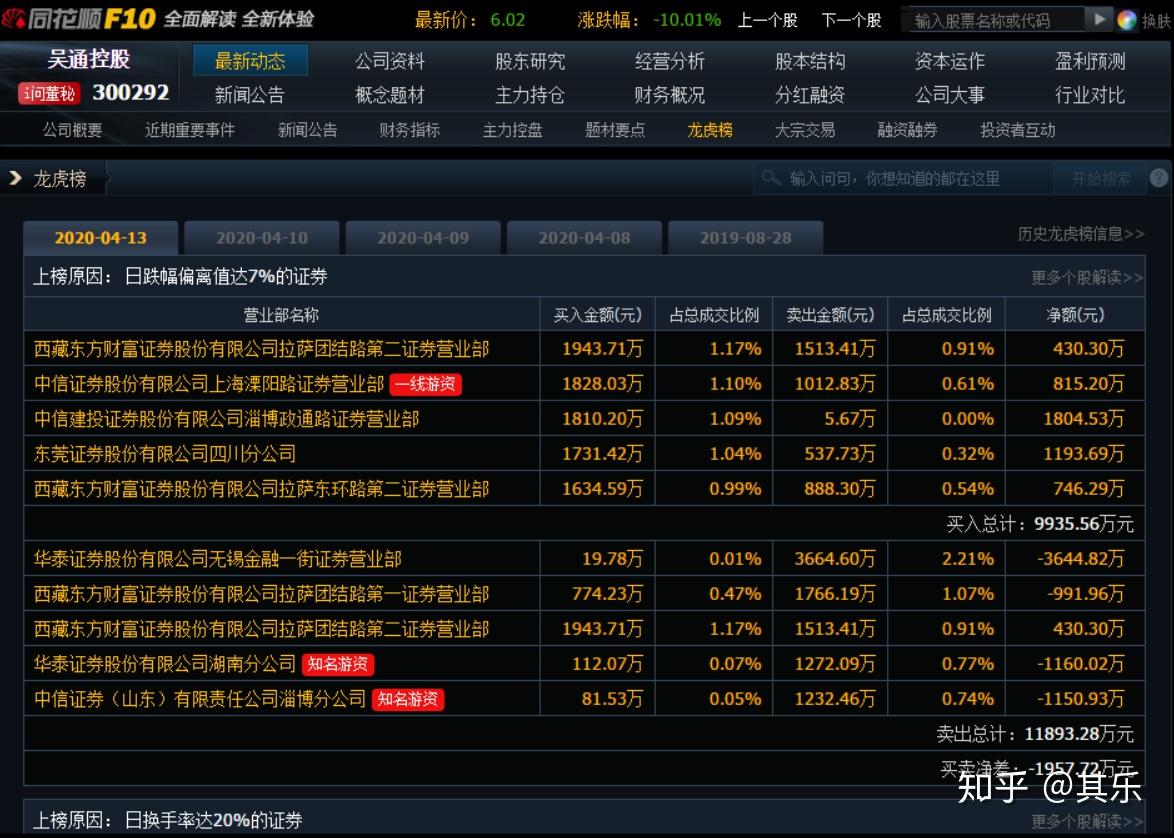Screen dimensions: 1174x838
Task: Click the 知名游资 tag beside 湖南分公司
Action: click(x=338, y=664)
